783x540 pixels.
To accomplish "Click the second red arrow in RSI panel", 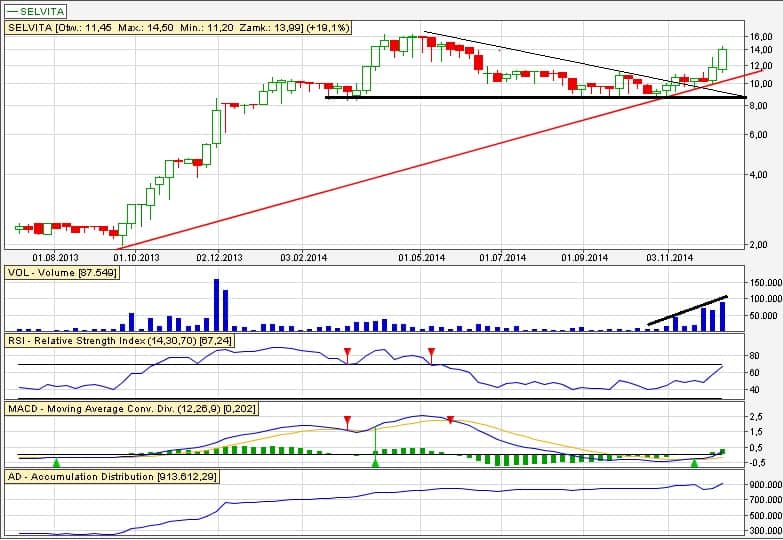I will [432, 352].
